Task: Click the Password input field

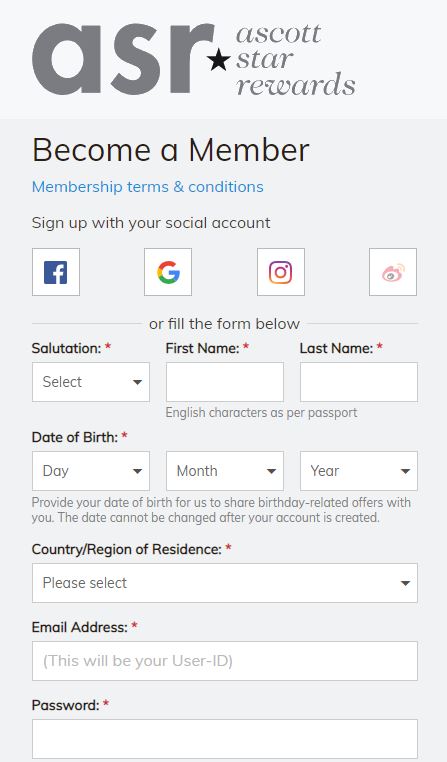Action: pyautogui.click(x=225, y=739)
